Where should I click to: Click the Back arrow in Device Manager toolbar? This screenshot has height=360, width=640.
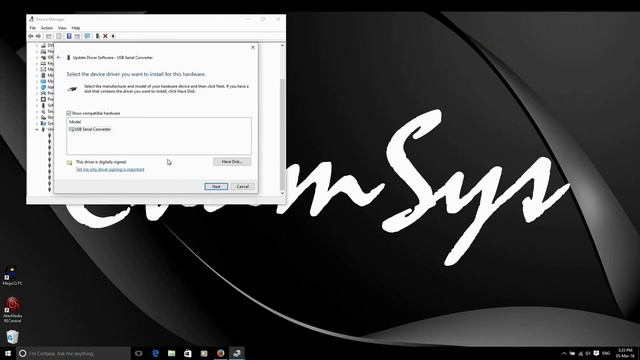31,36
